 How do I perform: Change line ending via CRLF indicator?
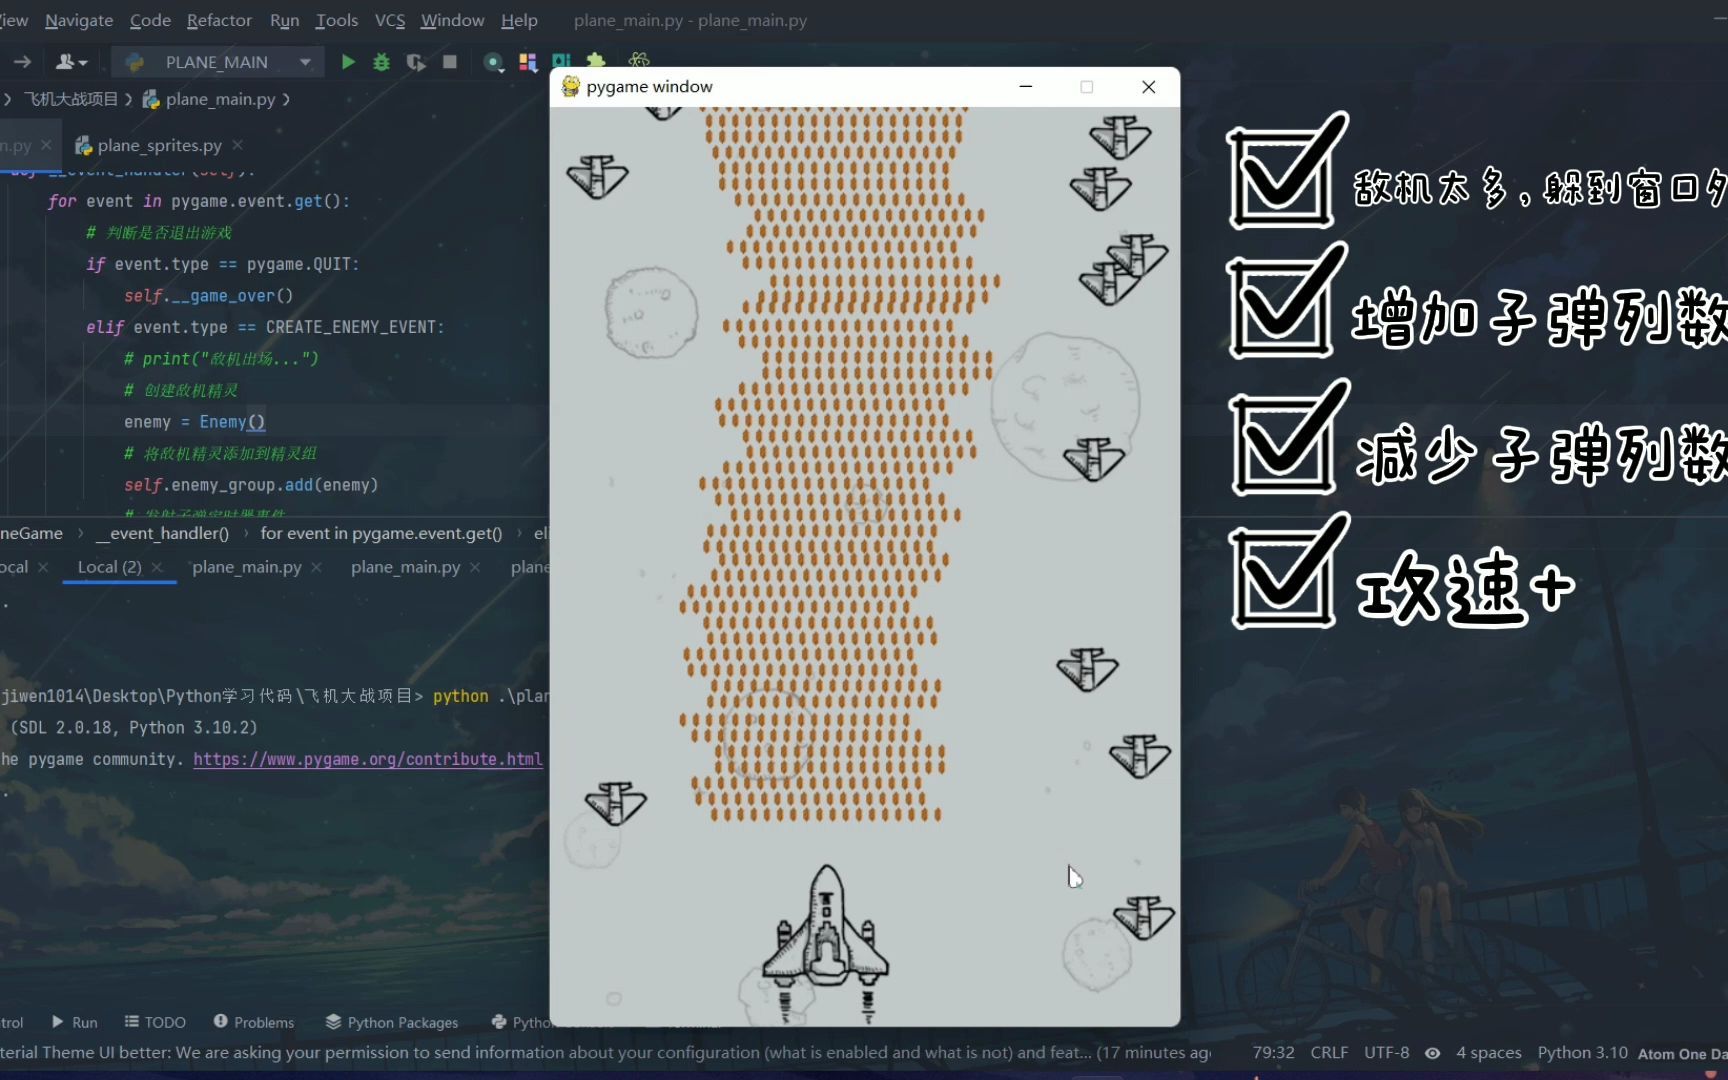(1329, 1052)
